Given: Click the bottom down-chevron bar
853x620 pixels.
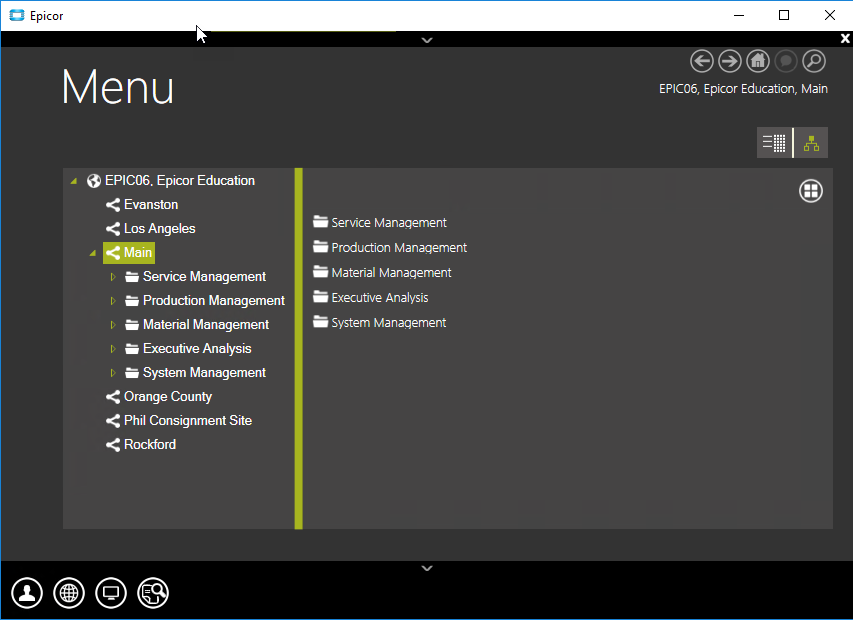Looking at the screenshot, I should pyautogui.click(x=427, y=568).
